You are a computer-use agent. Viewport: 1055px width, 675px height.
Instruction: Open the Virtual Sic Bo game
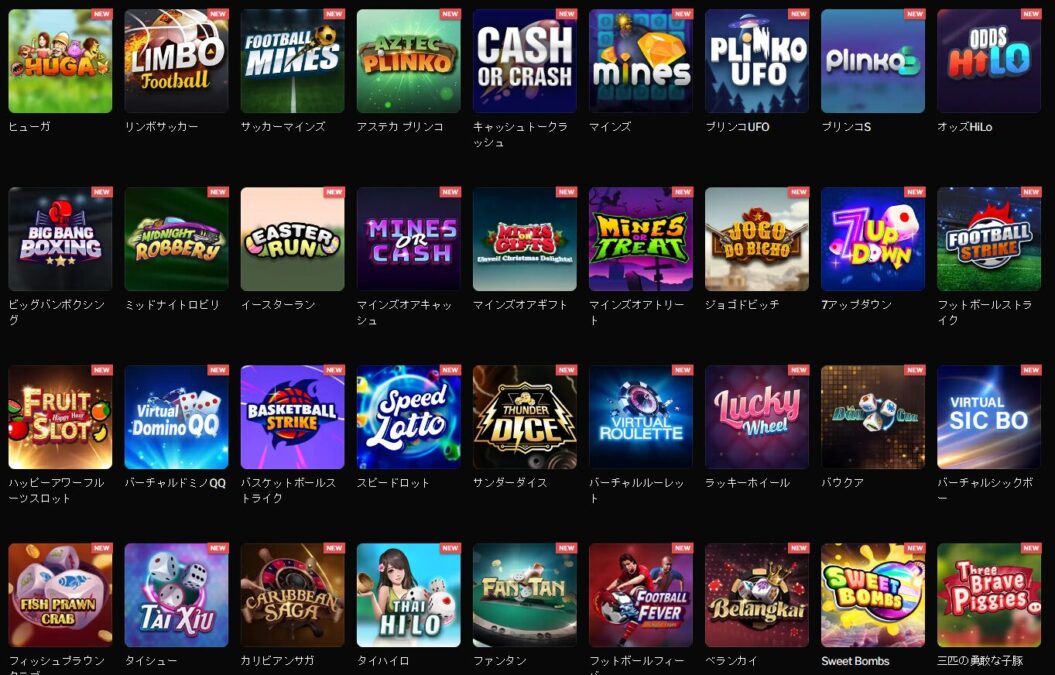(989, 417)
